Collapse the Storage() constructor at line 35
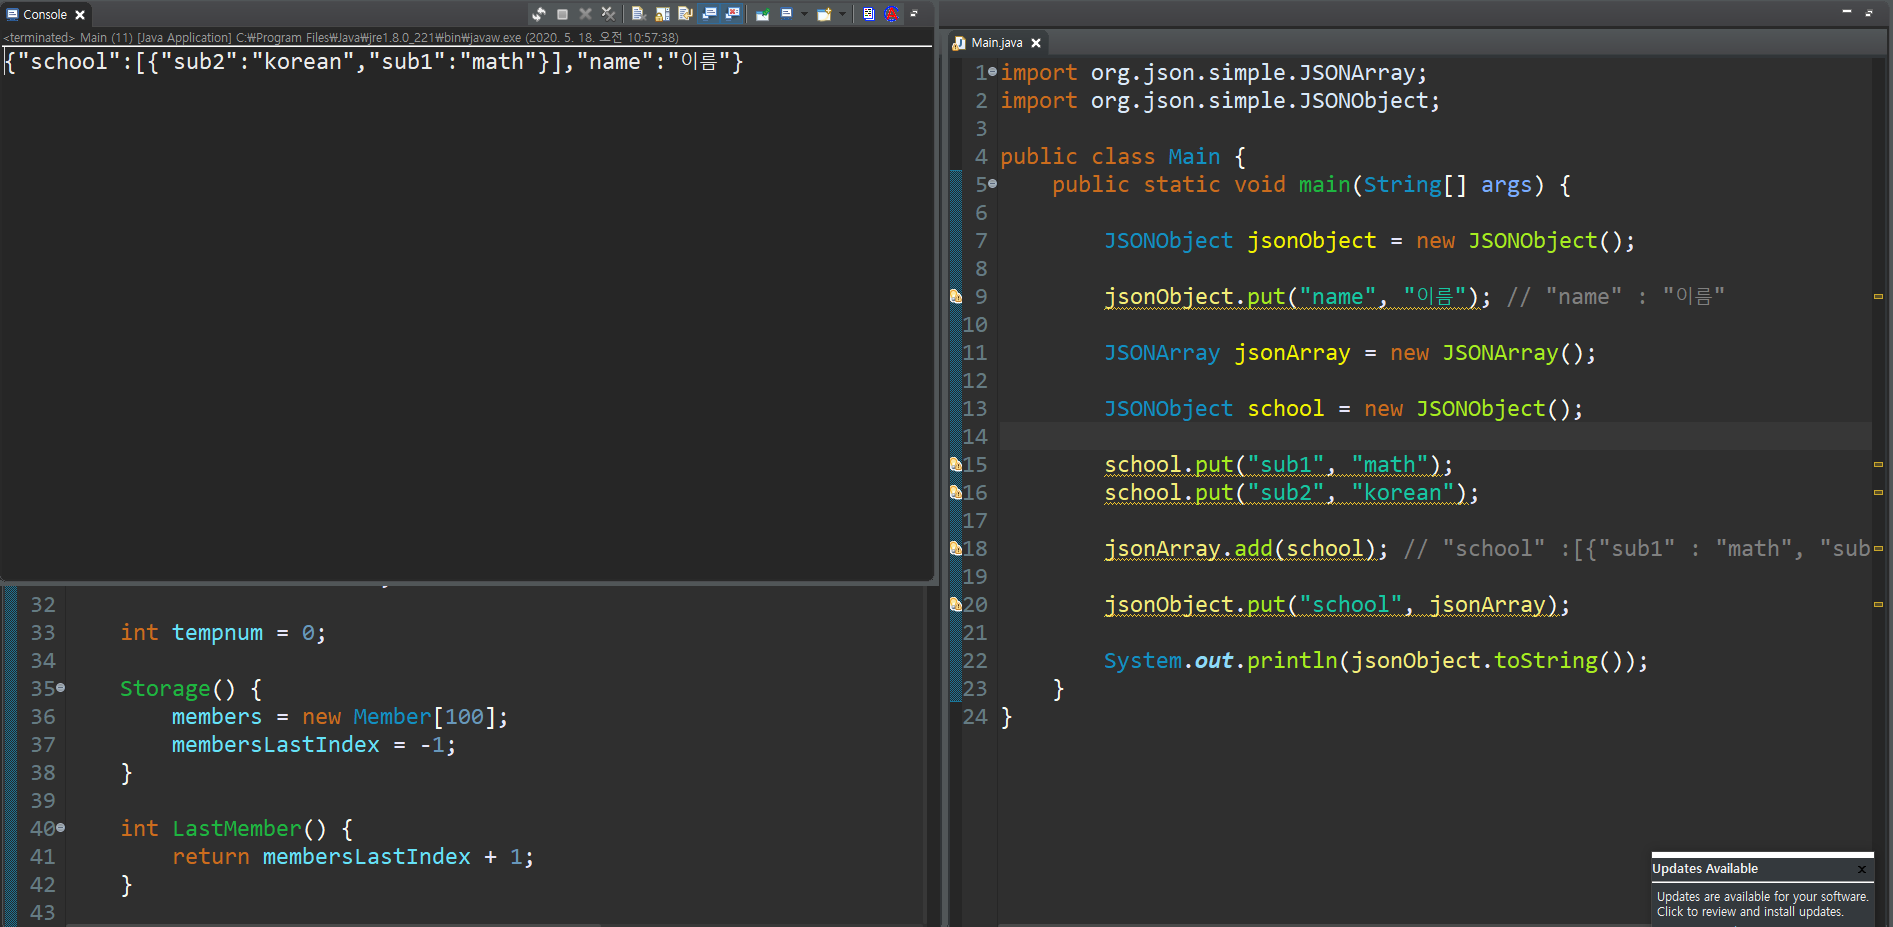The width and height of the screenshot is (1893, 927). pyautogui.click(x=61, y=688)
